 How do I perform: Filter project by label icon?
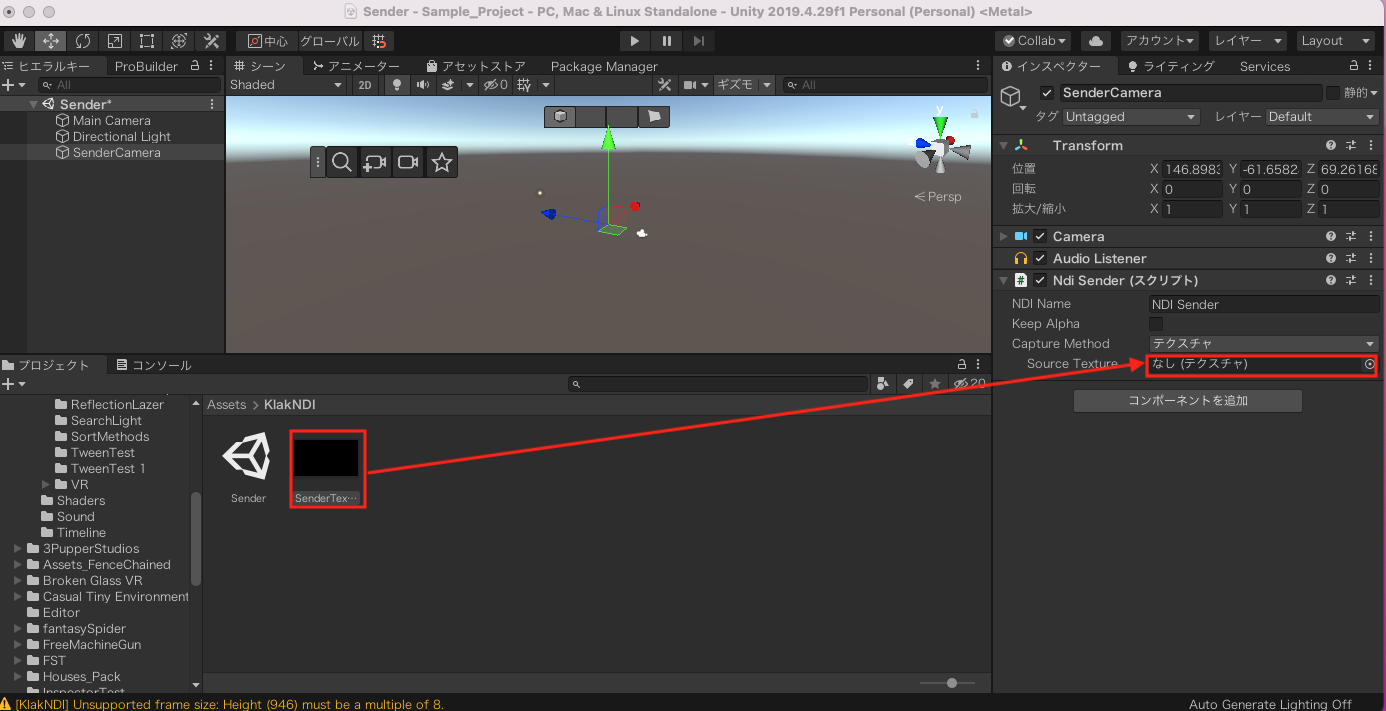(x=908, y=384)
